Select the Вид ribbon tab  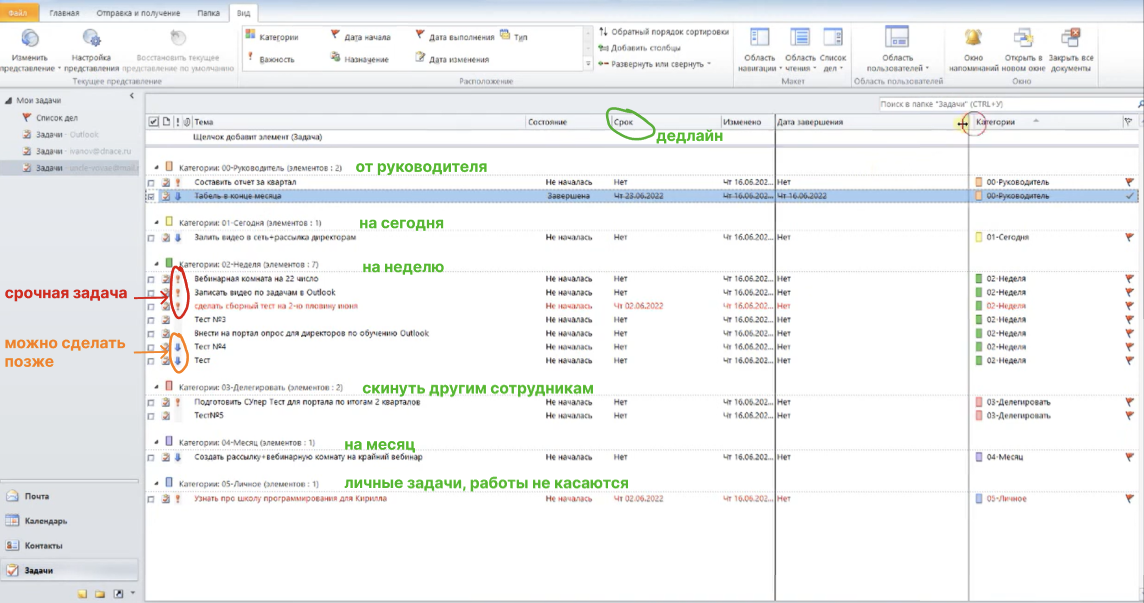click(x=244, y=13)
